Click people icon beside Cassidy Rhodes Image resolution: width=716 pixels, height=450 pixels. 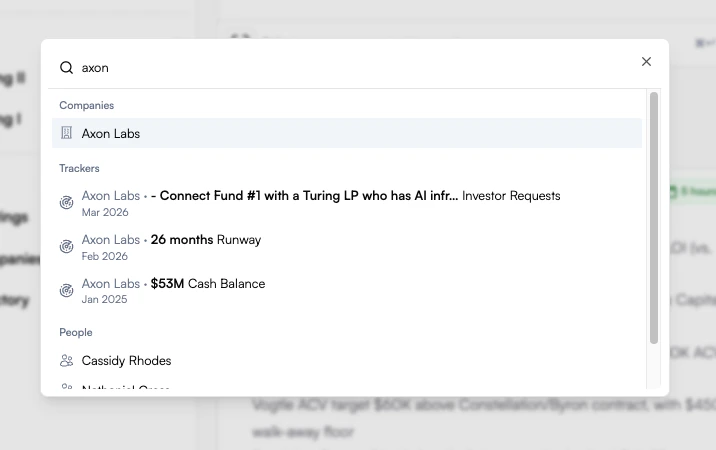(x=67, y=360)
